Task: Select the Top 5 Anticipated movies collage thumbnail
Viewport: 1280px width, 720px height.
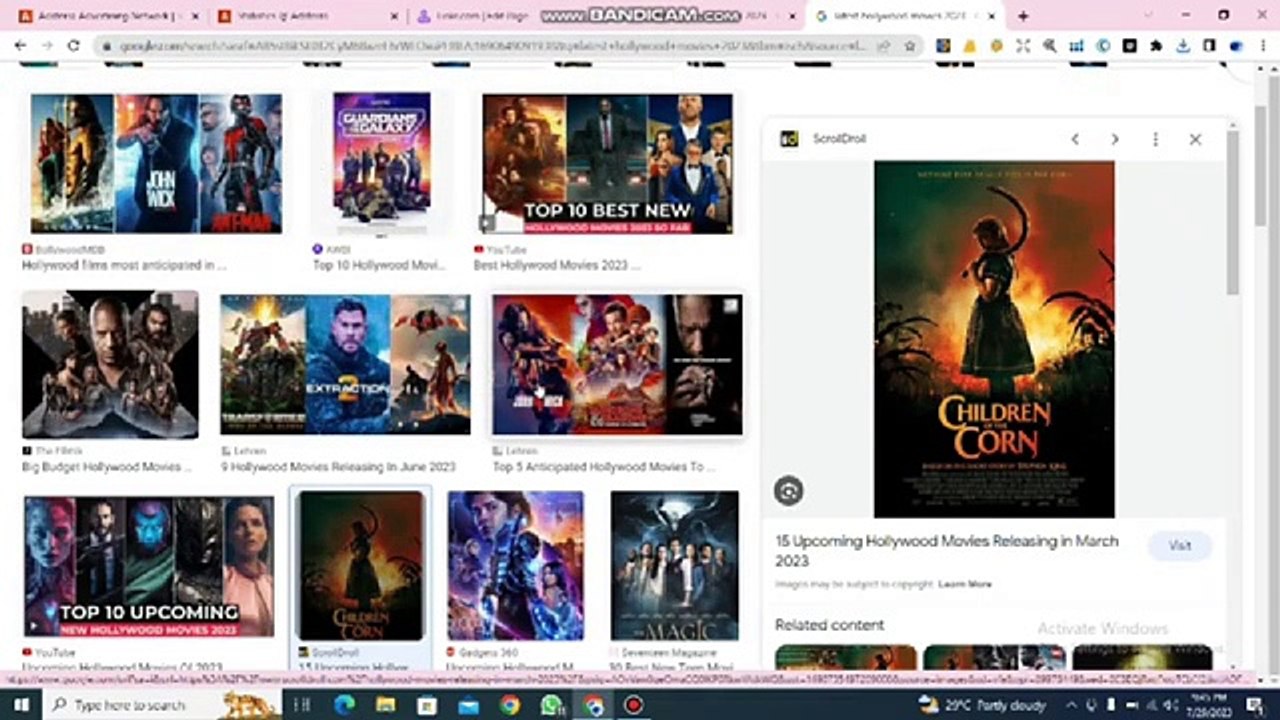Action: coord(617,364)
